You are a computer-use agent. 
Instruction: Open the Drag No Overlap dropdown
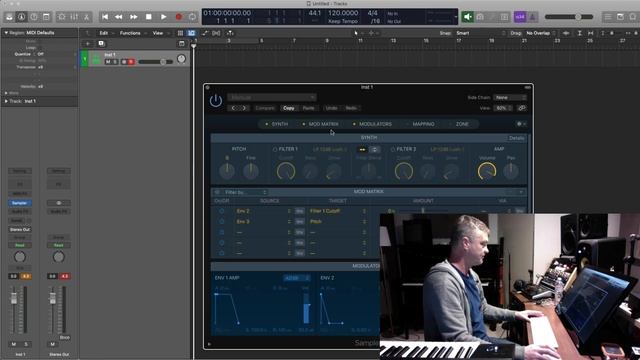(540, 33)
